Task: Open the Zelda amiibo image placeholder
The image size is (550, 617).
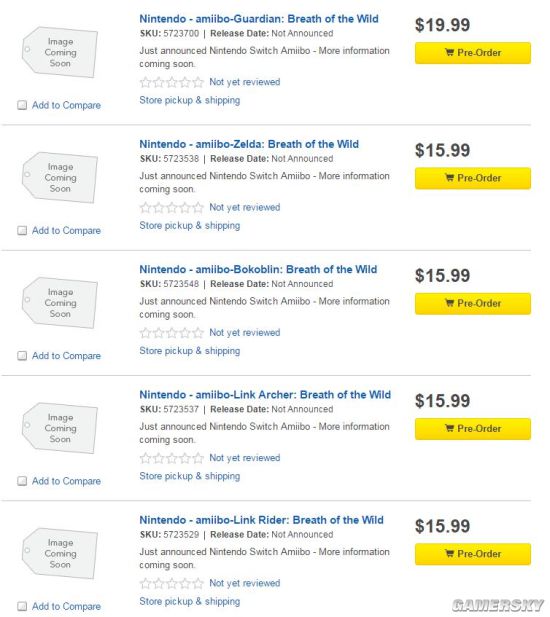Action: (x=60, y=177)
